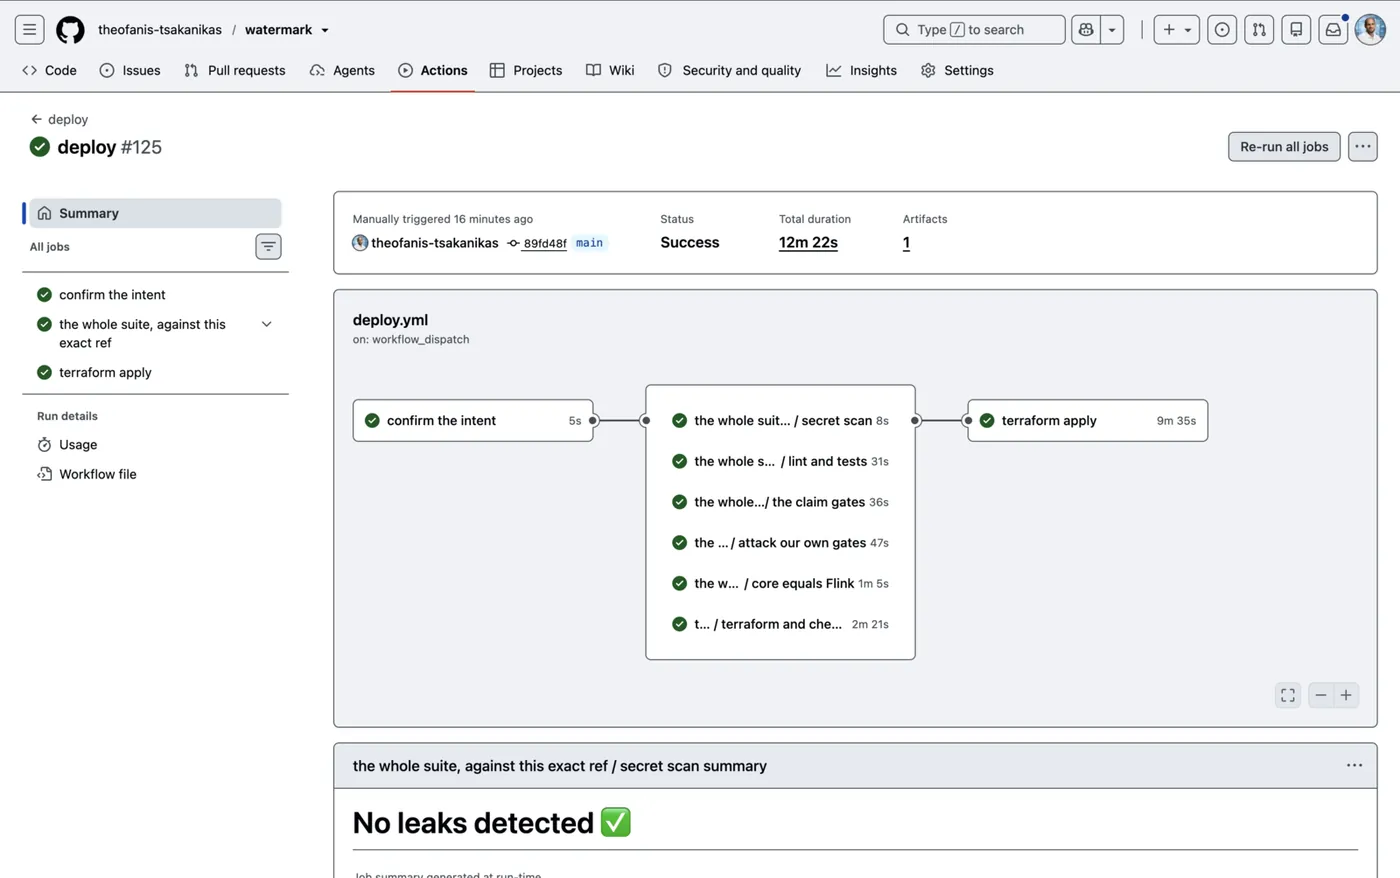Open the claim gates job in graph
The height and width of the screenshot is (878, 1400).
780,502
